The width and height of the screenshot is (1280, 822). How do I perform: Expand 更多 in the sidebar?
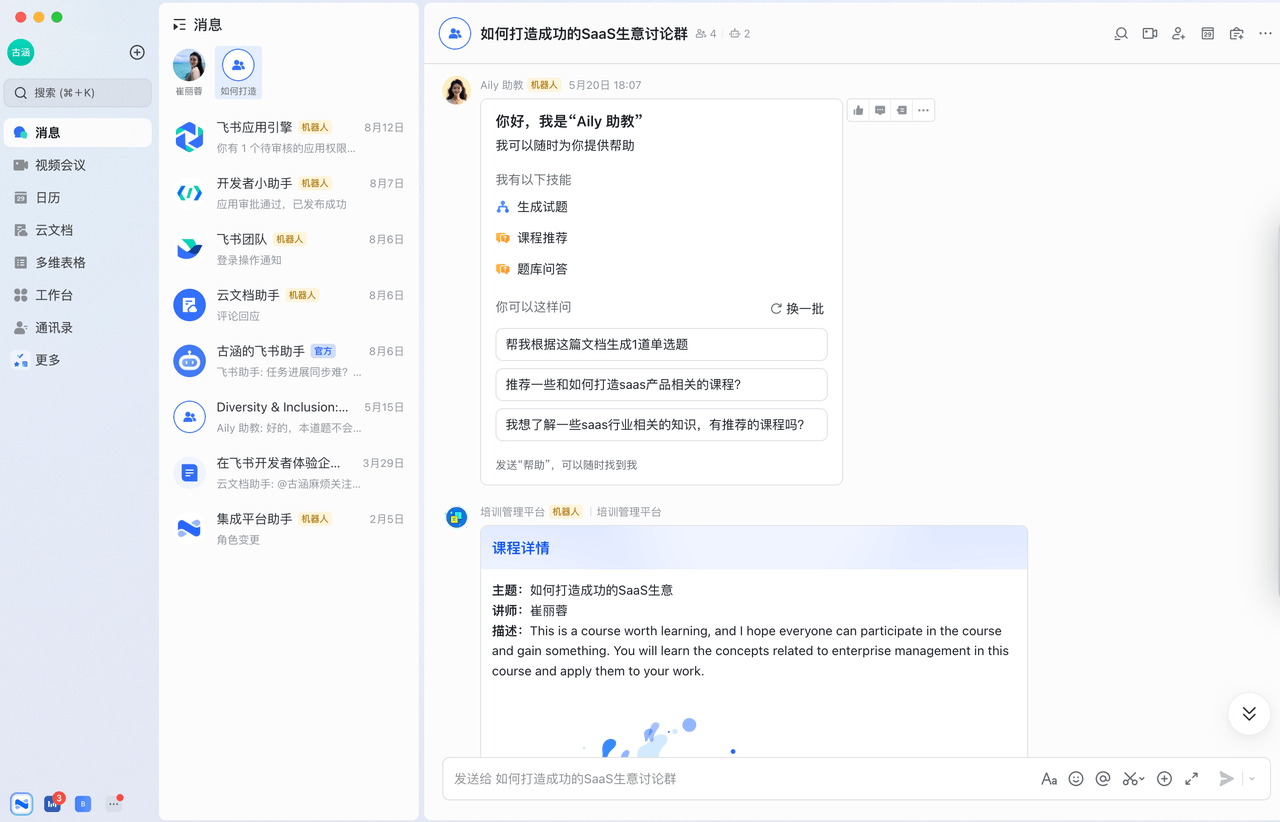coord(78,360)
